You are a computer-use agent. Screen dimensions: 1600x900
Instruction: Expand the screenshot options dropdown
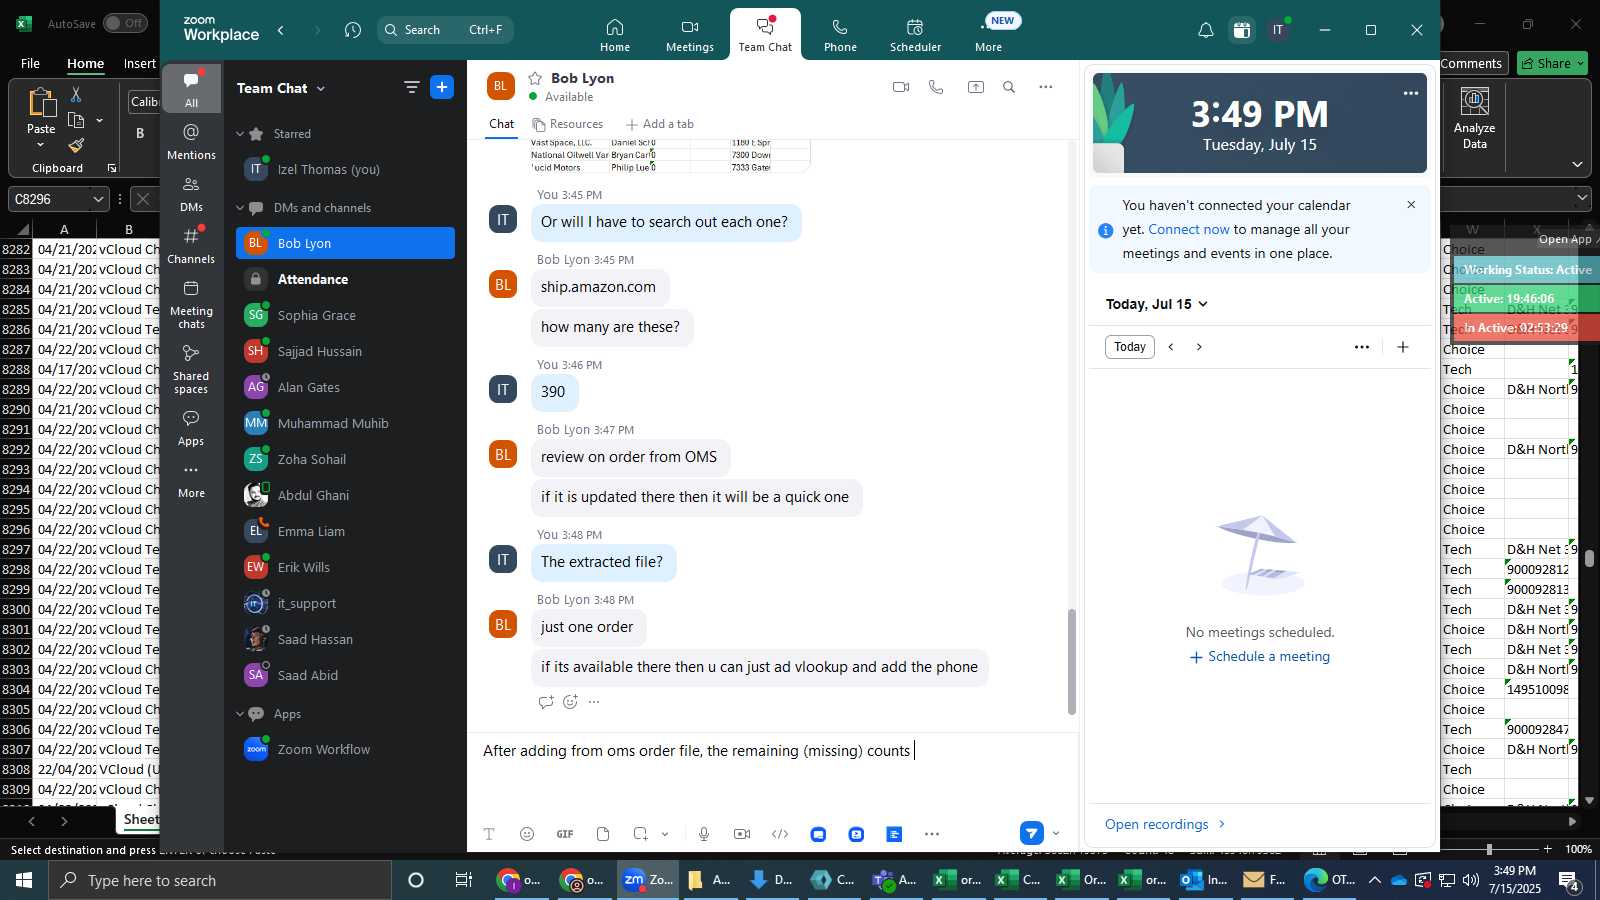665,834
